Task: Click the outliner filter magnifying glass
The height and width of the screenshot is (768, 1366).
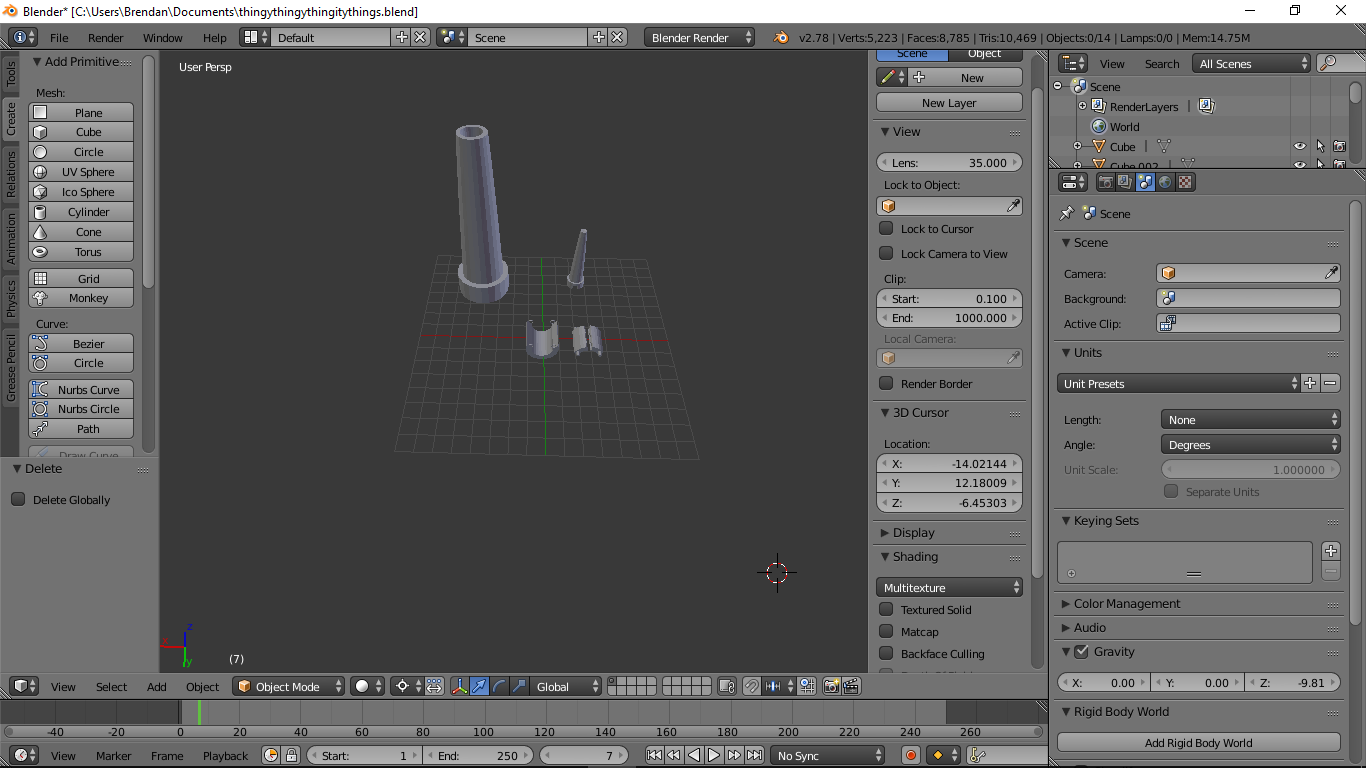Action: coord(1329,63)
